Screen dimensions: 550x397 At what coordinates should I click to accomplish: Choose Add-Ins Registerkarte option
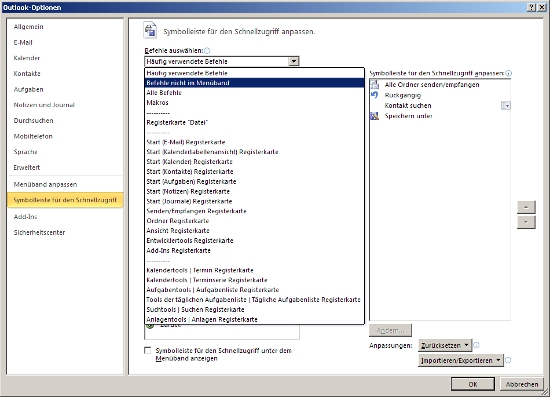[x=254, y=250]
